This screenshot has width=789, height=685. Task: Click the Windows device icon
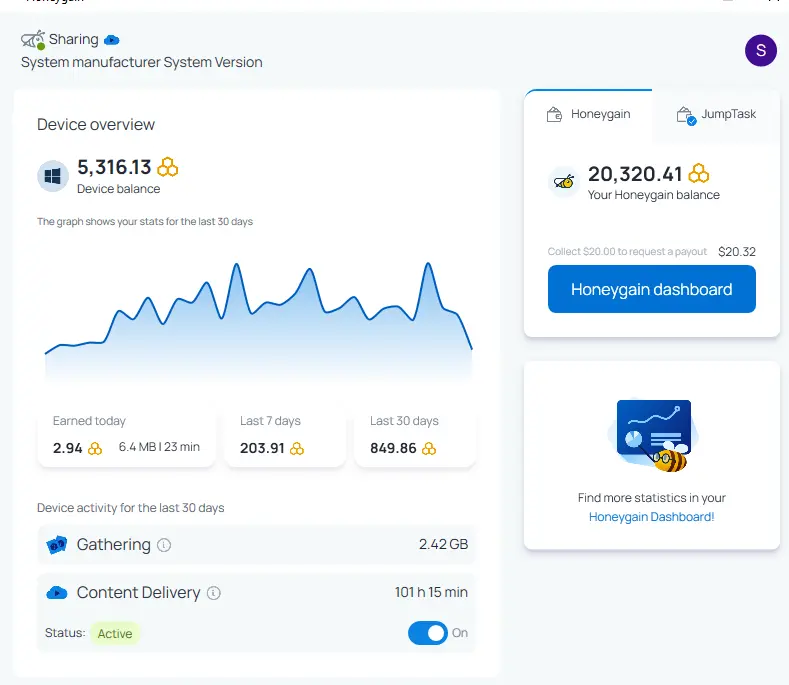[53, 176]
